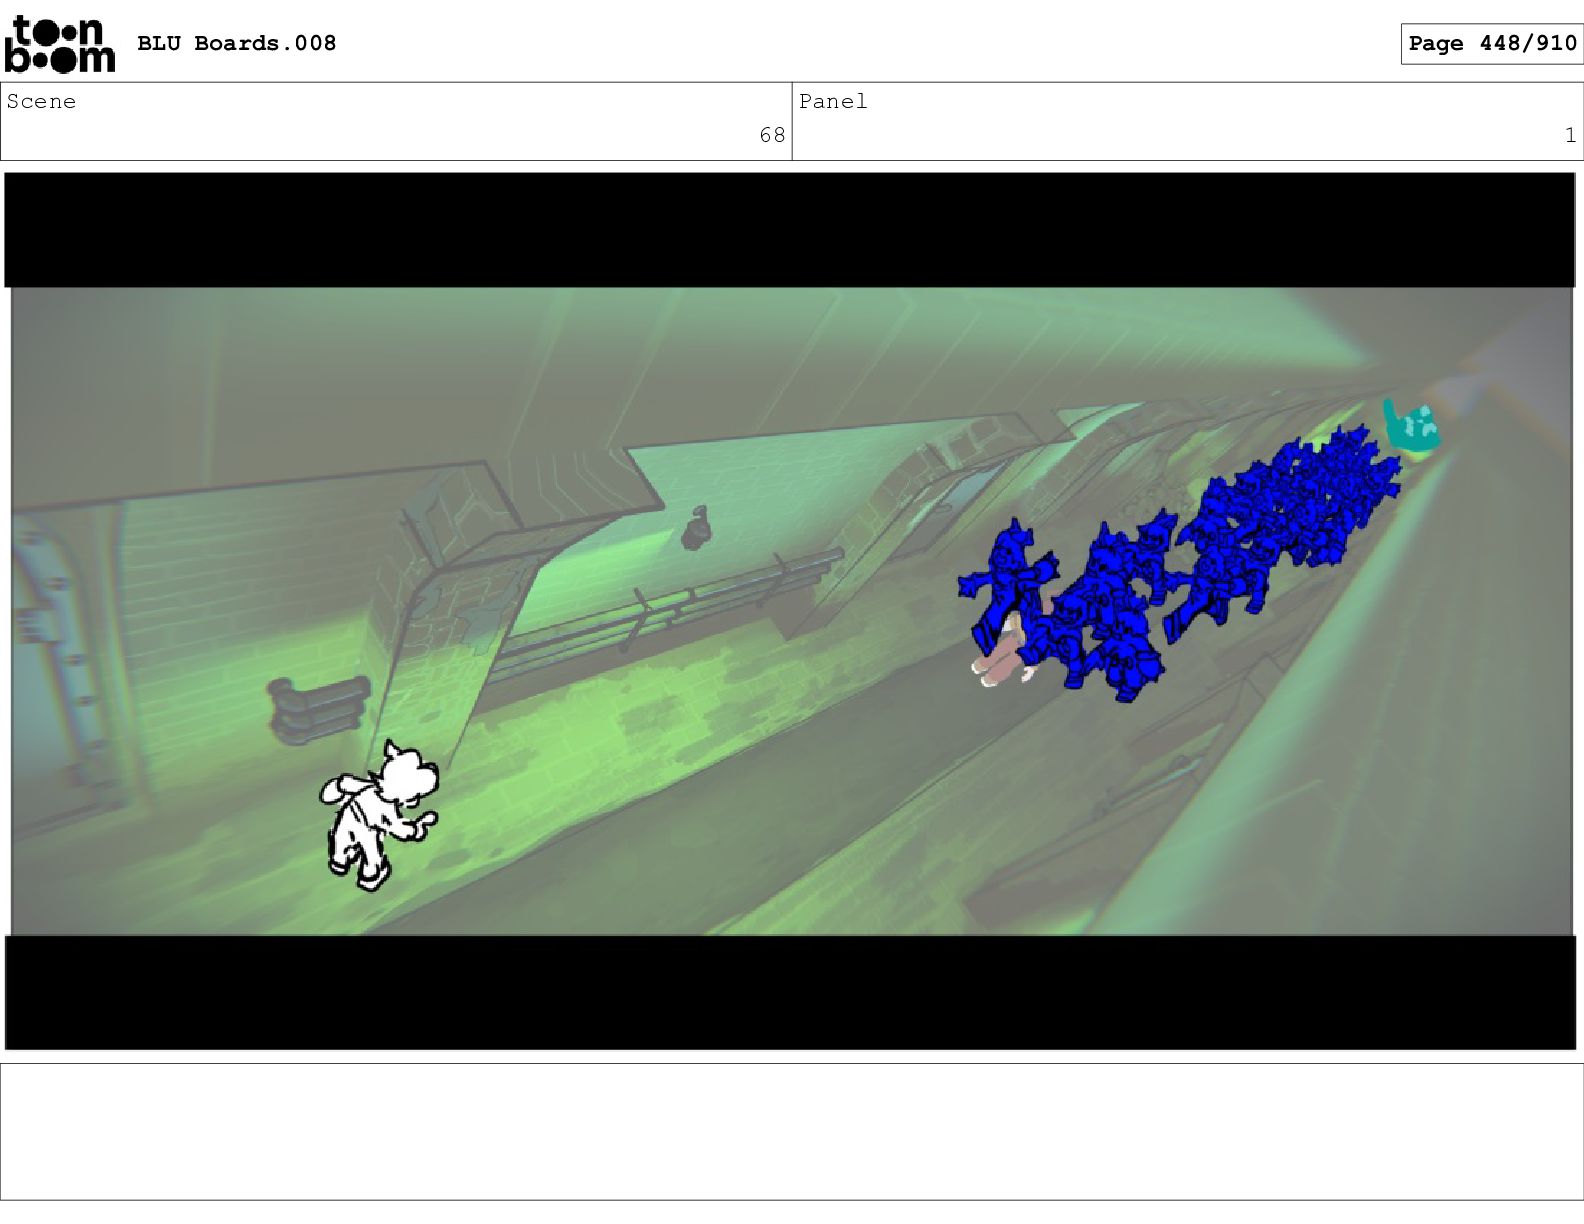Select the 'BLU Boards.008' title text

(x=236, y=43)
